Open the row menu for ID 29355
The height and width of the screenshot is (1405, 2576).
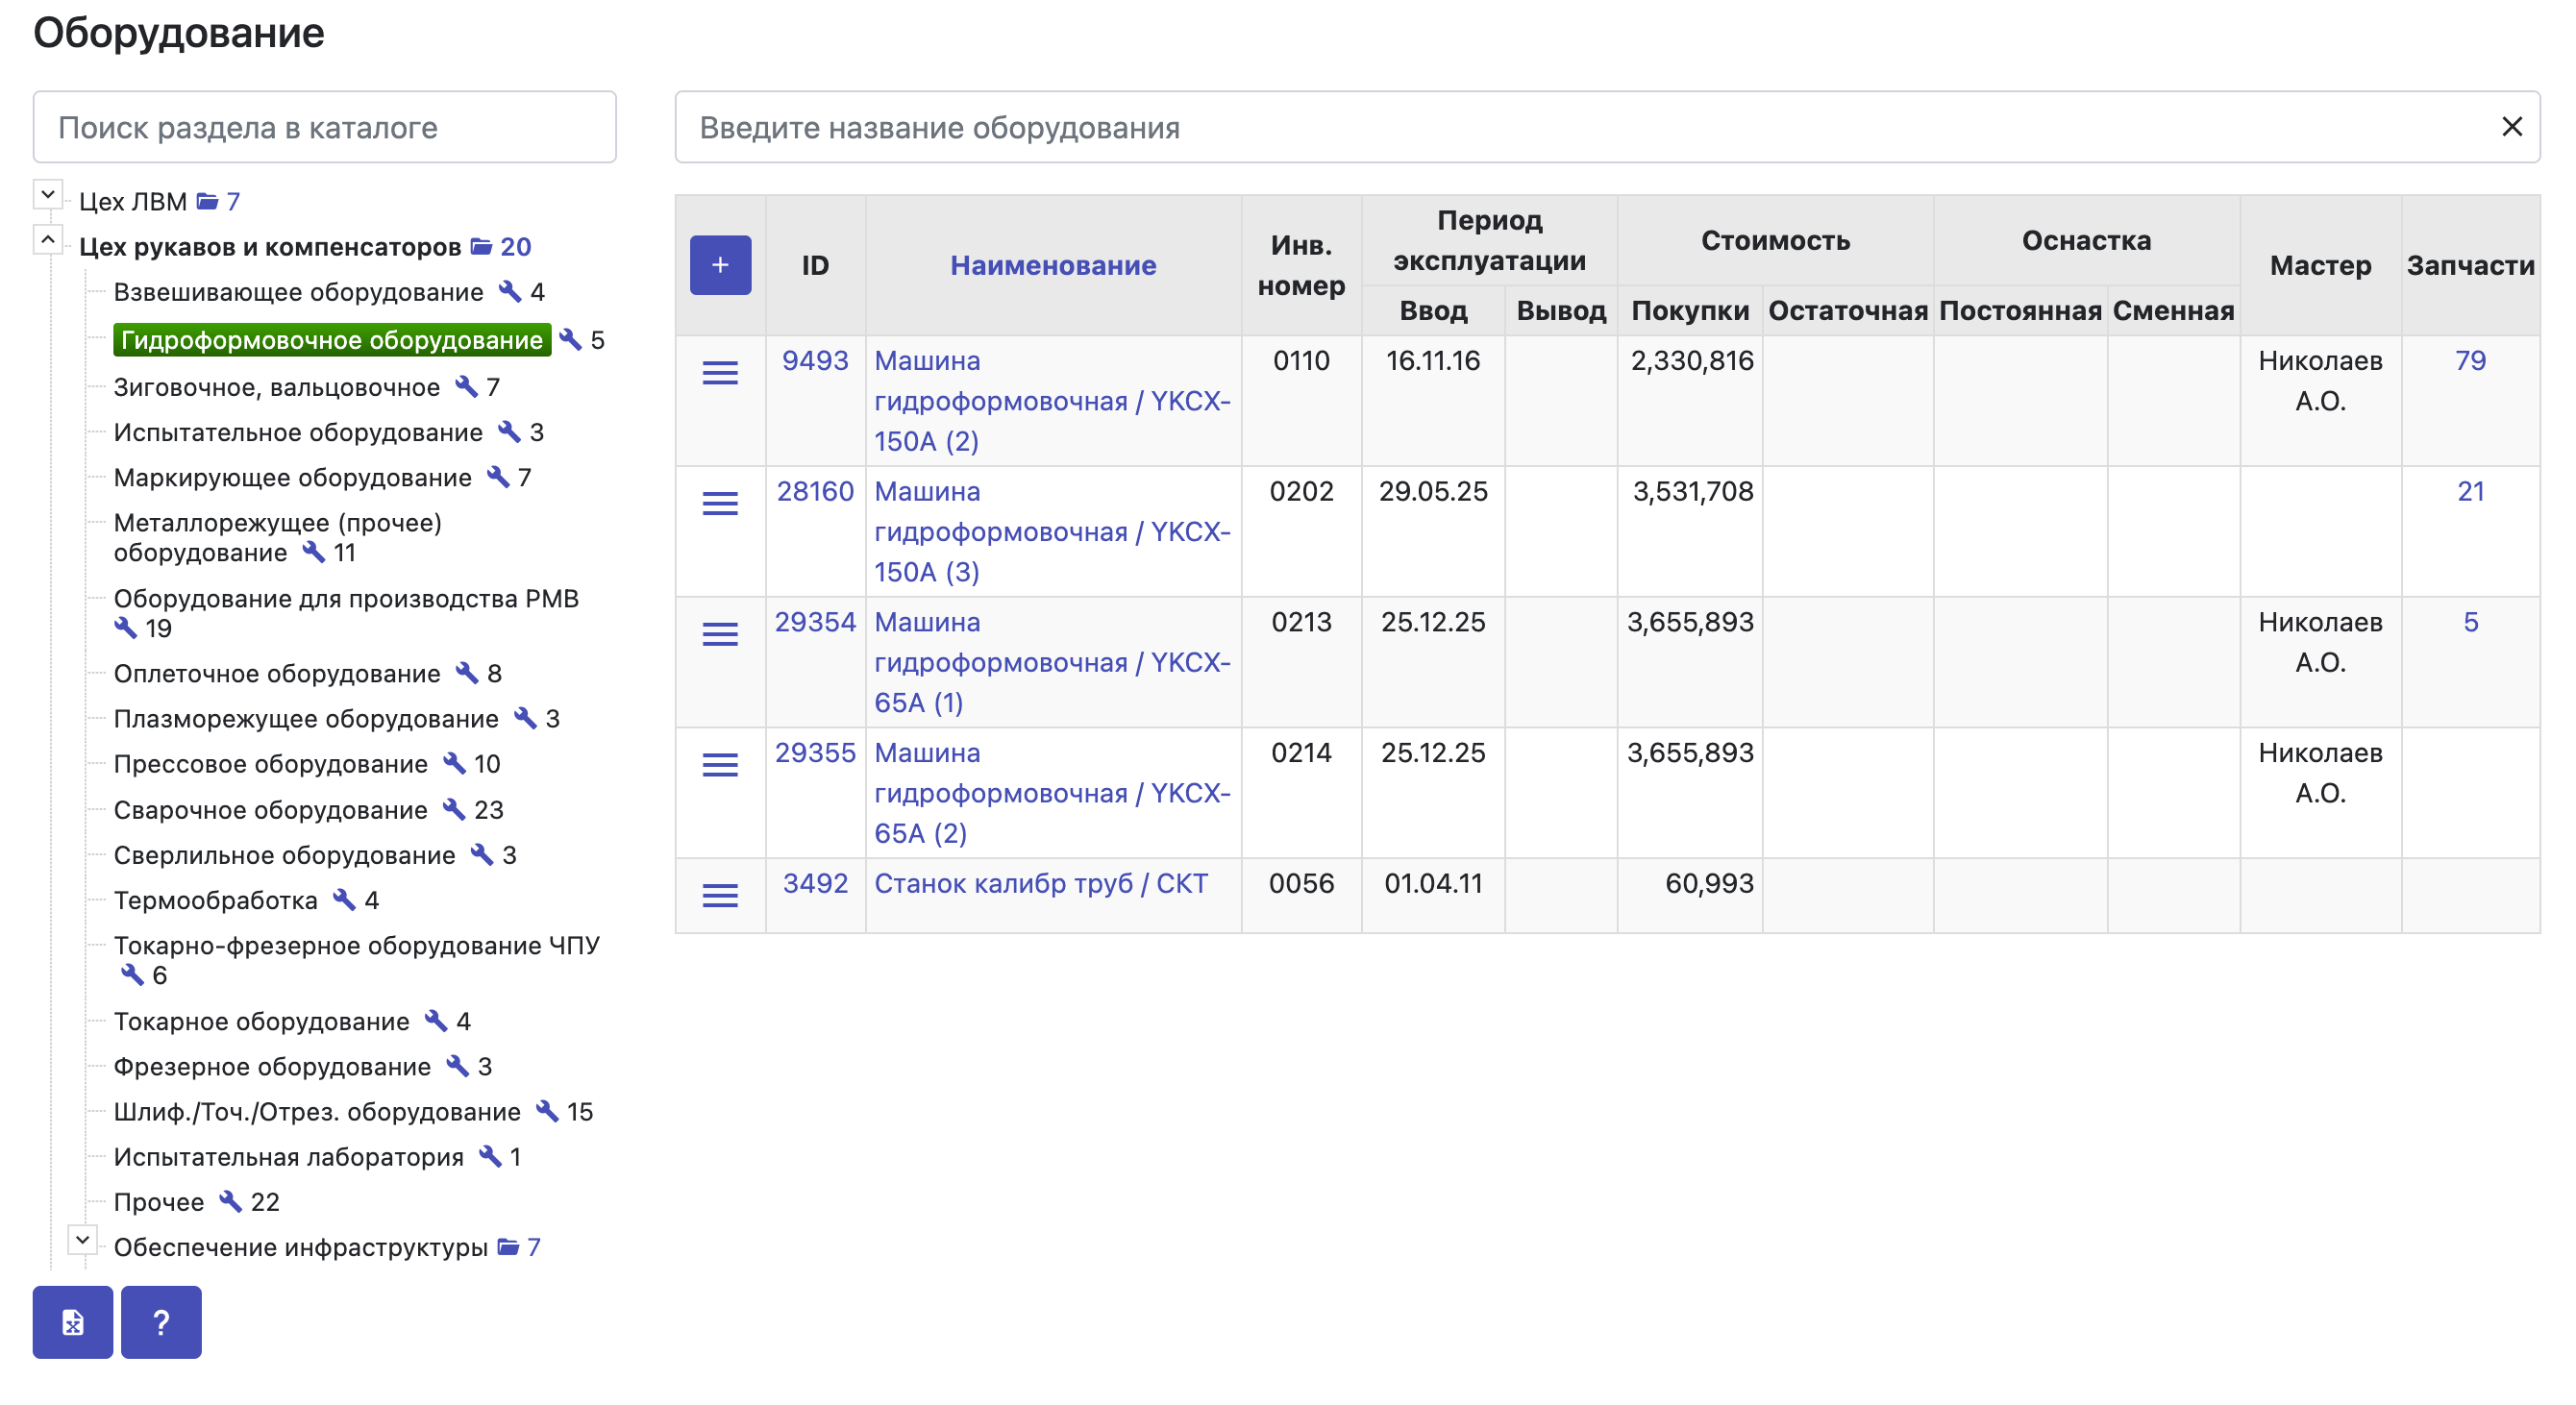point(720,765)
